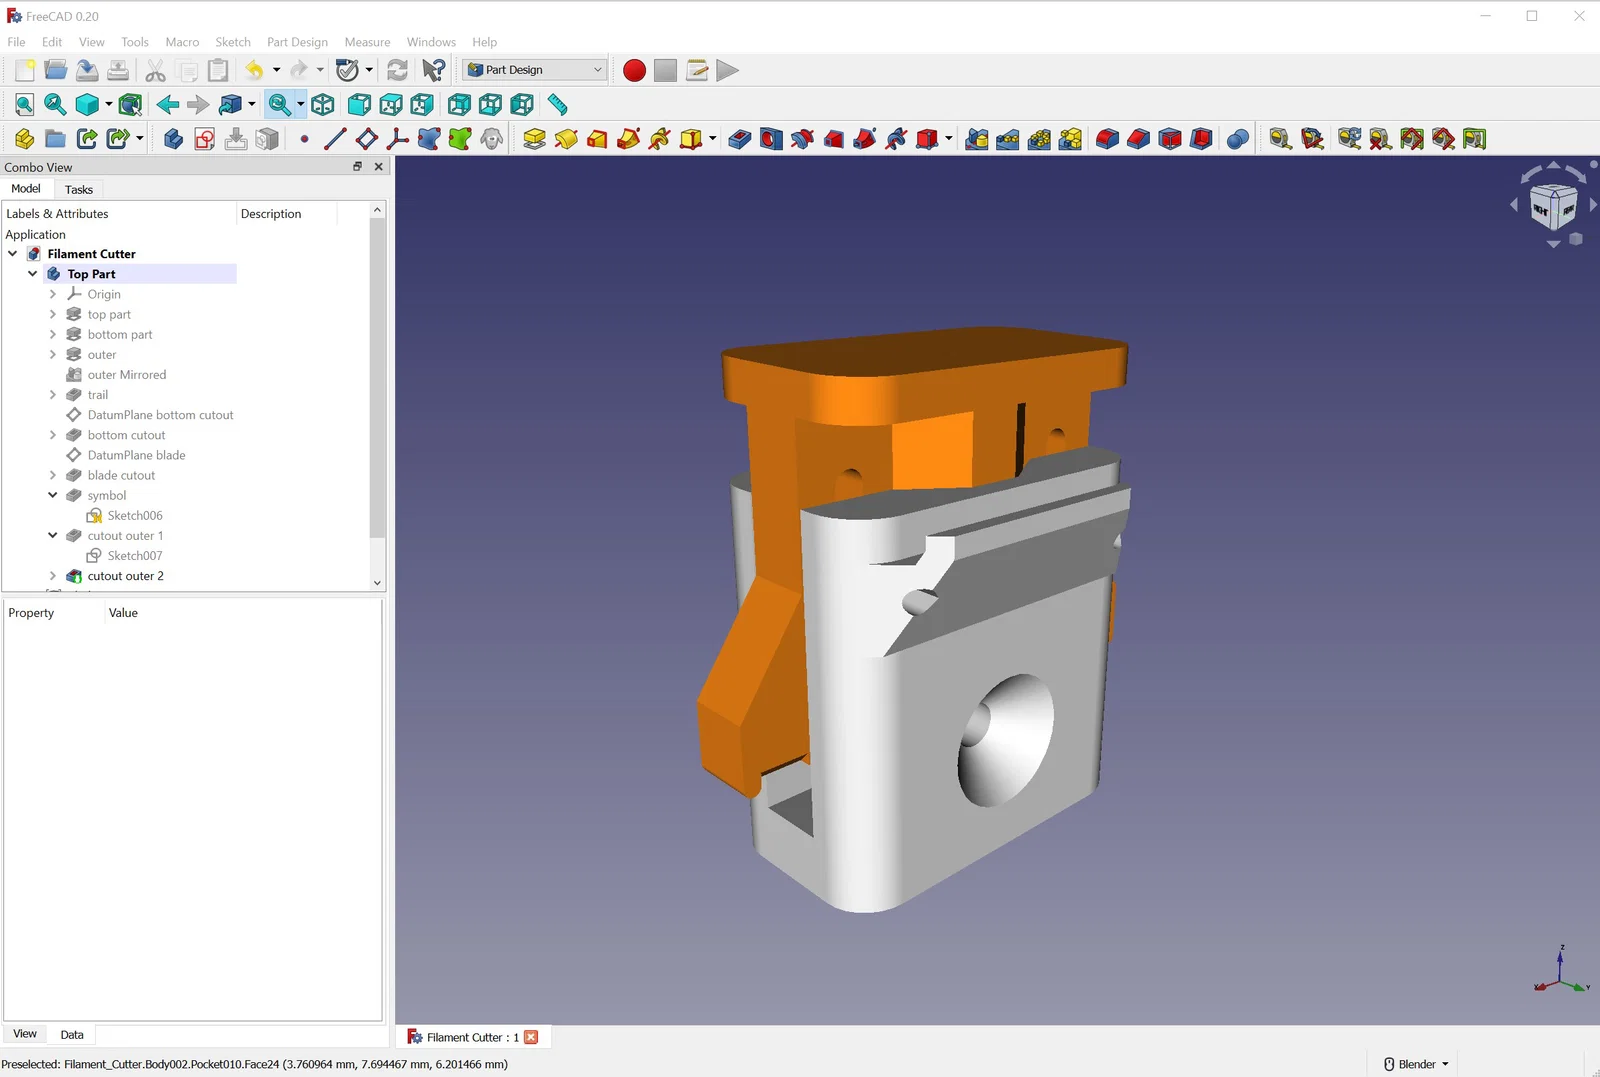Image resolution: width=1600 pixels, height=1077 pixels.
Task: Select the Groove tool
Action: click(802, 139)
